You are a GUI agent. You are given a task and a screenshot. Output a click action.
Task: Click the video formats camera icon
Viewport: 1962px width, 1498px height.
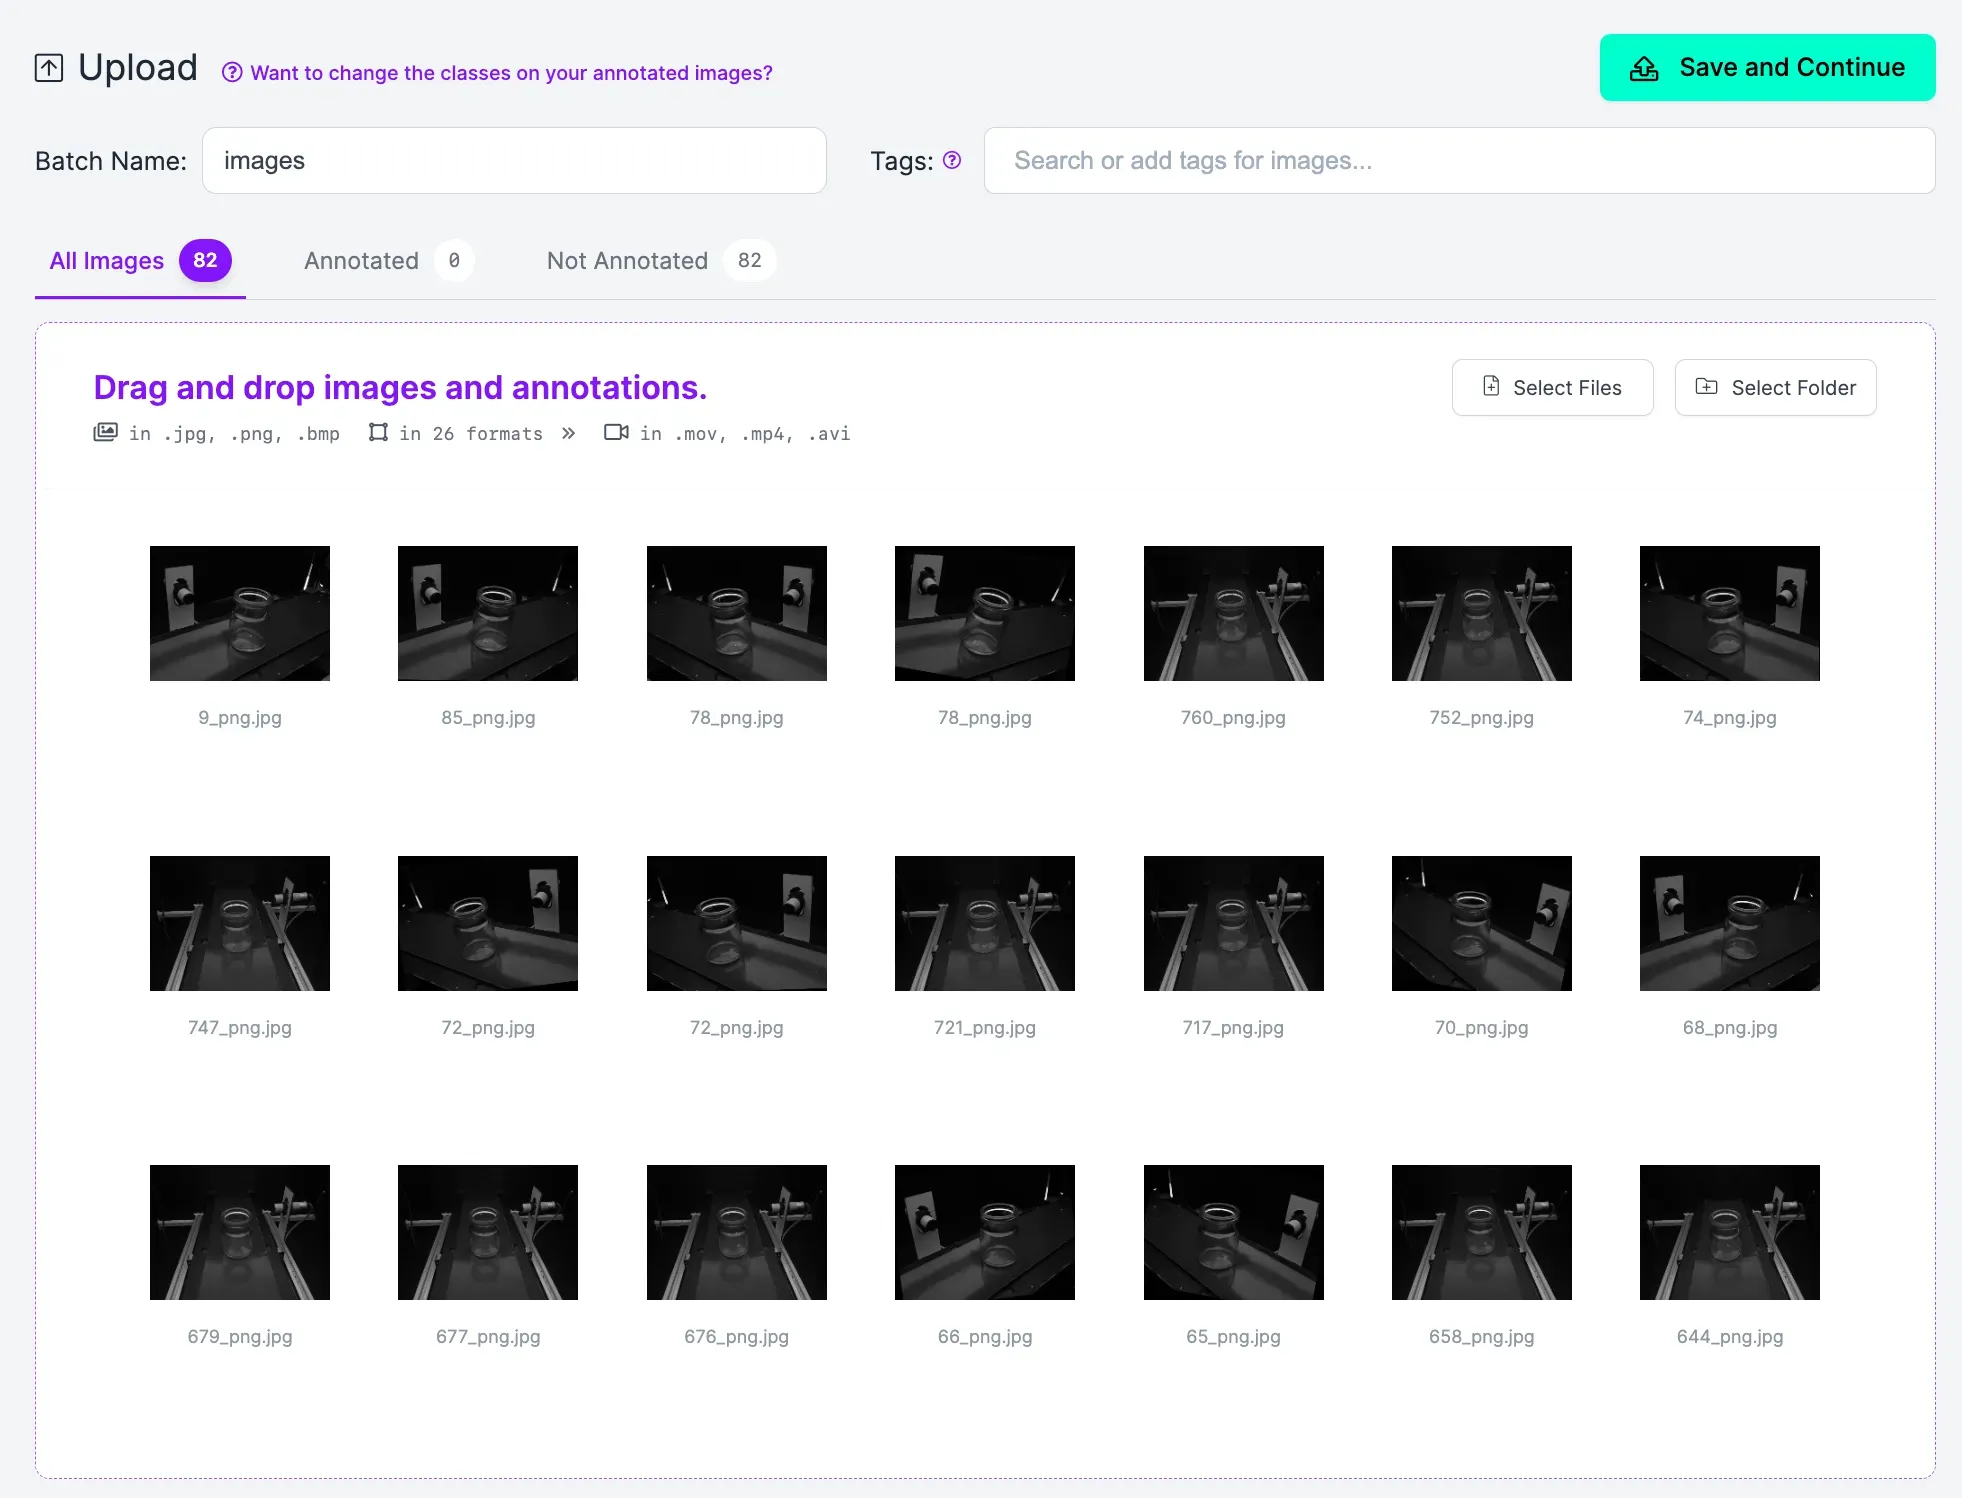(x=616, y=432)
